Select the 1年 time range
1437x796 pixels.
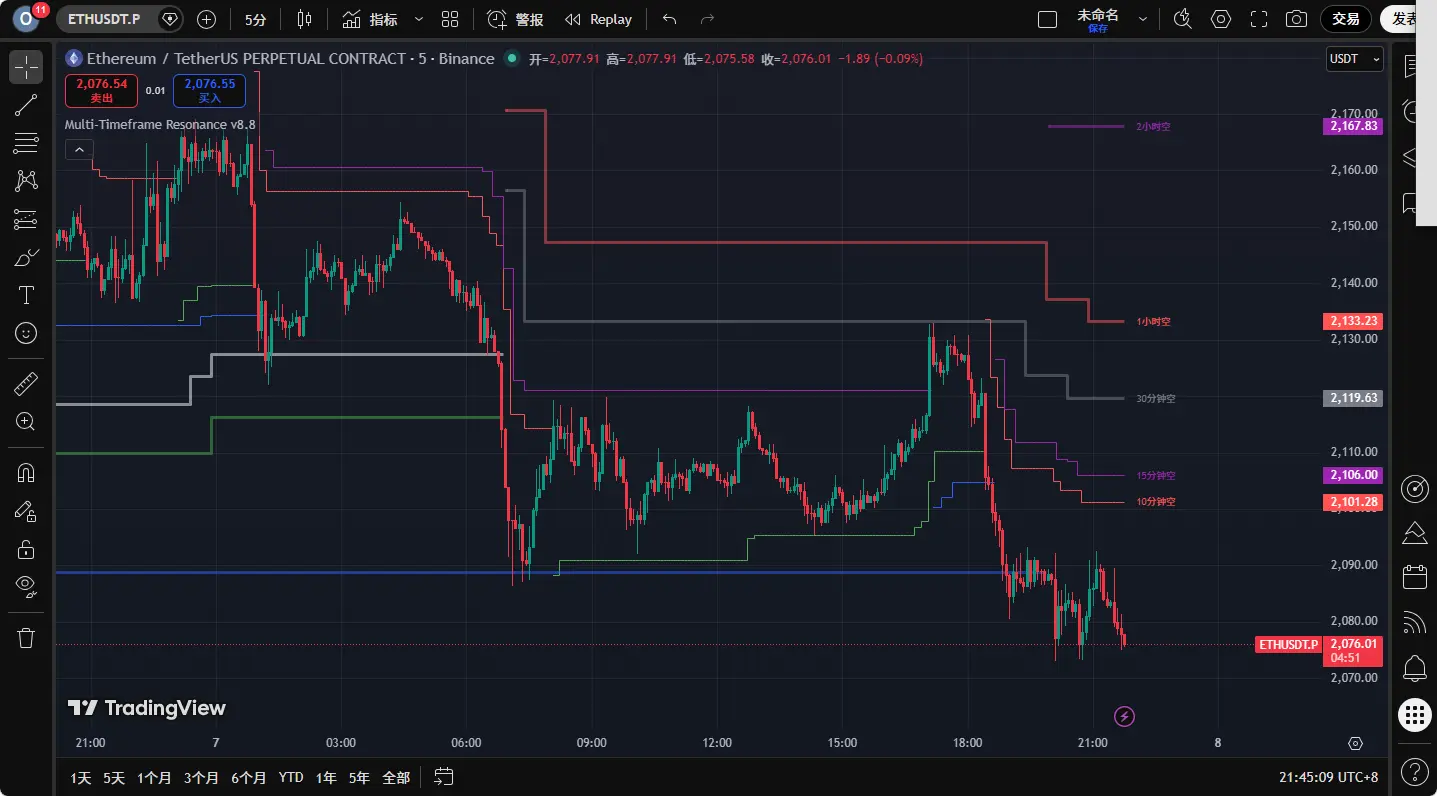(x=326, y=777)
